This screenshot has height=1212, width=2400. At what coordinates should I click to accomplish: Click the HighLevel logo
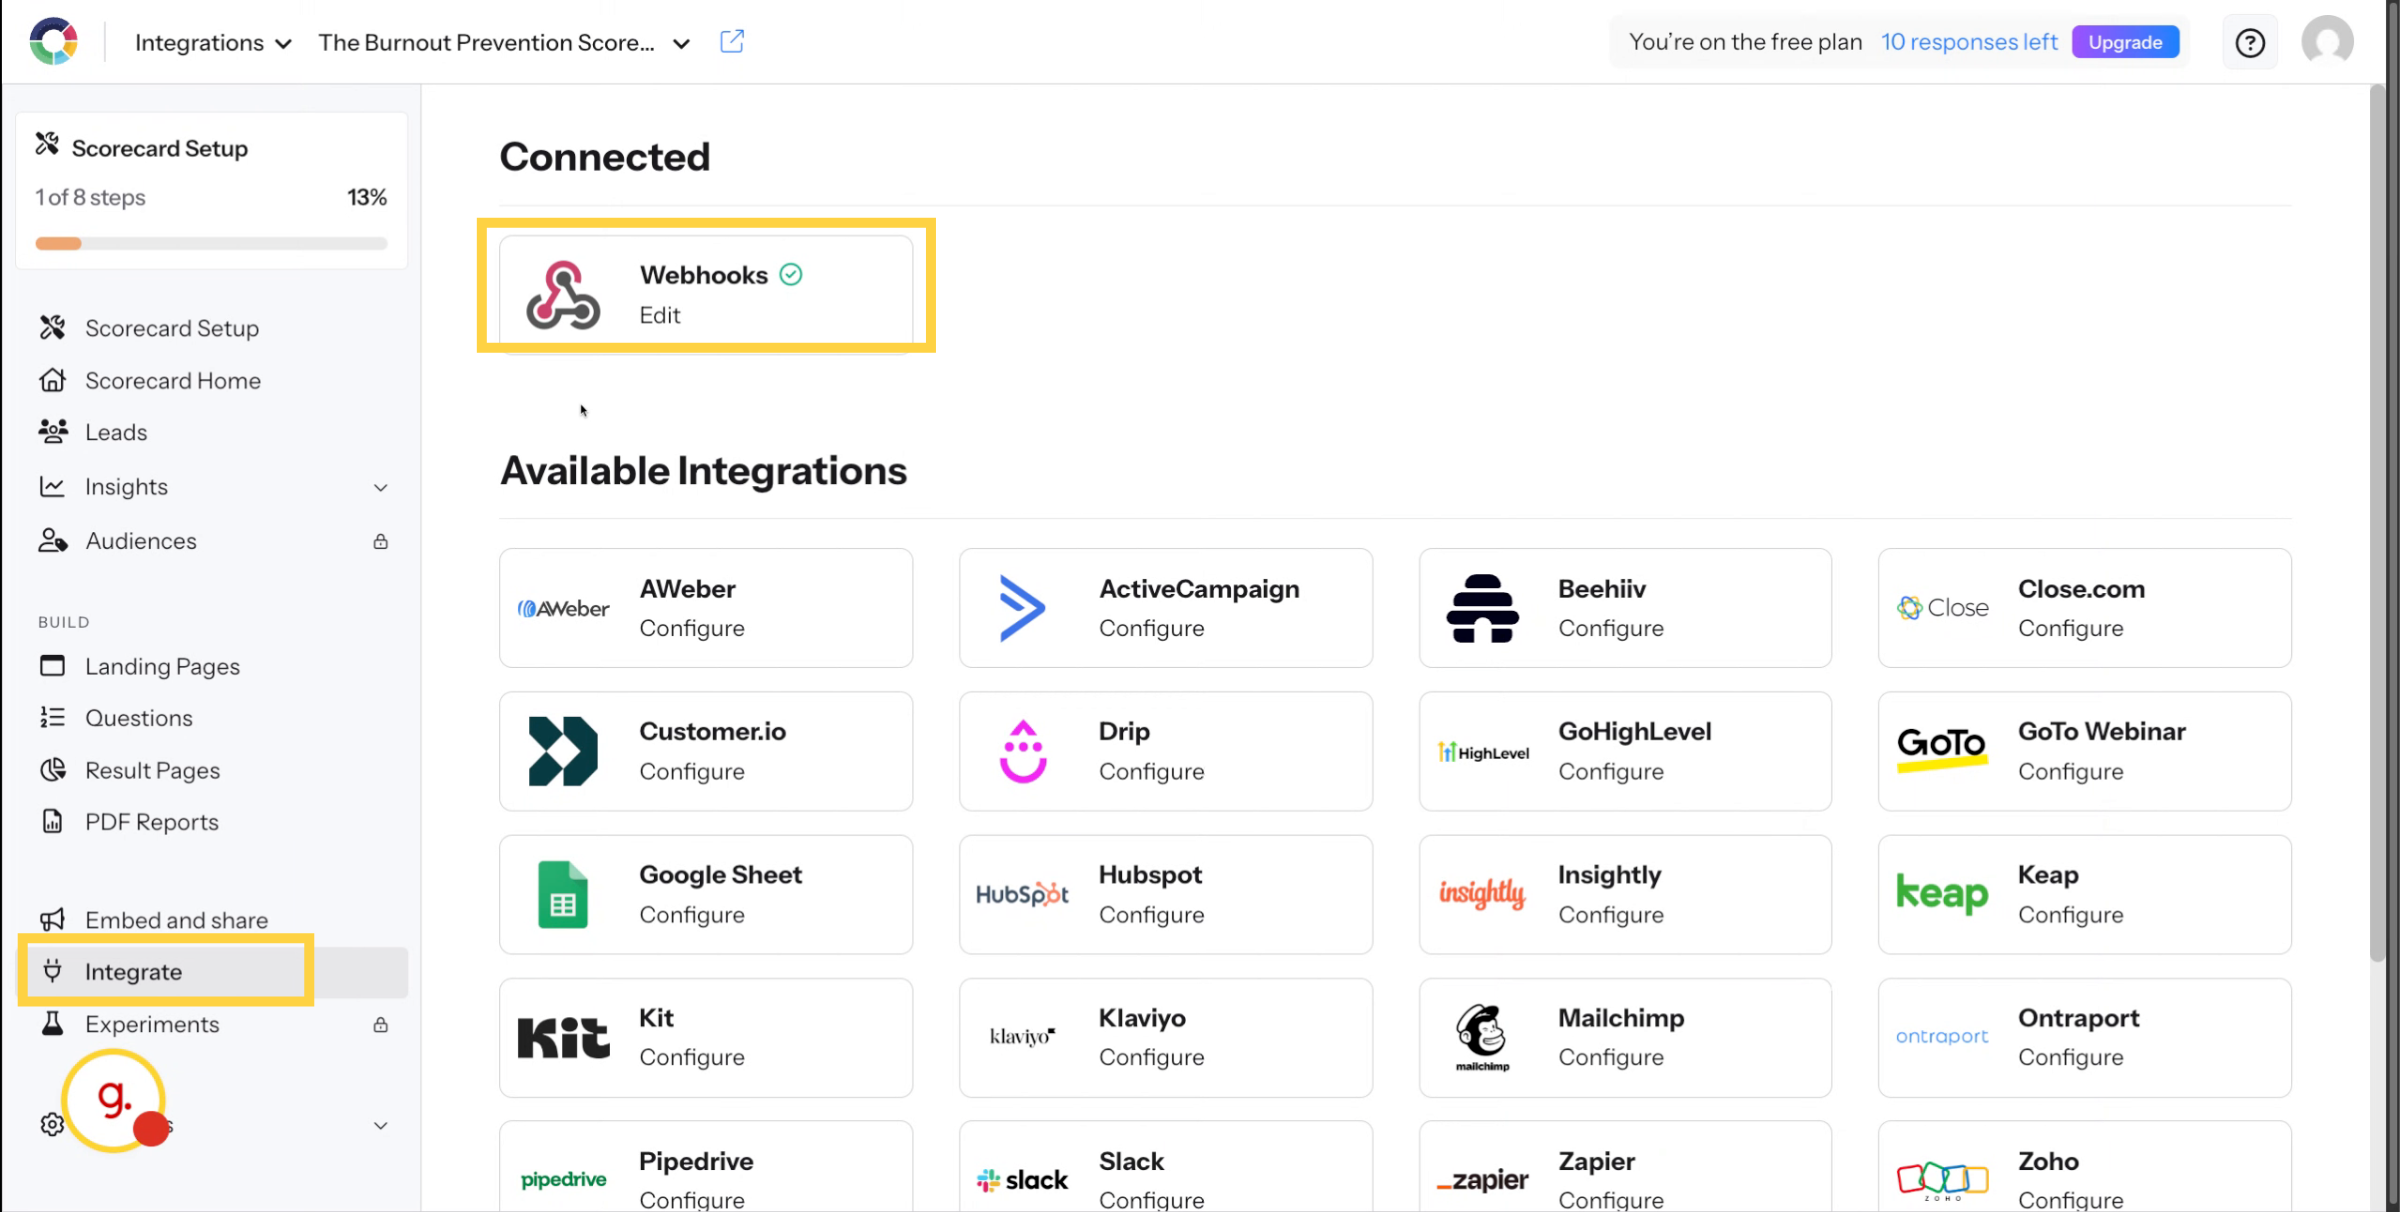click(1482, 752)
